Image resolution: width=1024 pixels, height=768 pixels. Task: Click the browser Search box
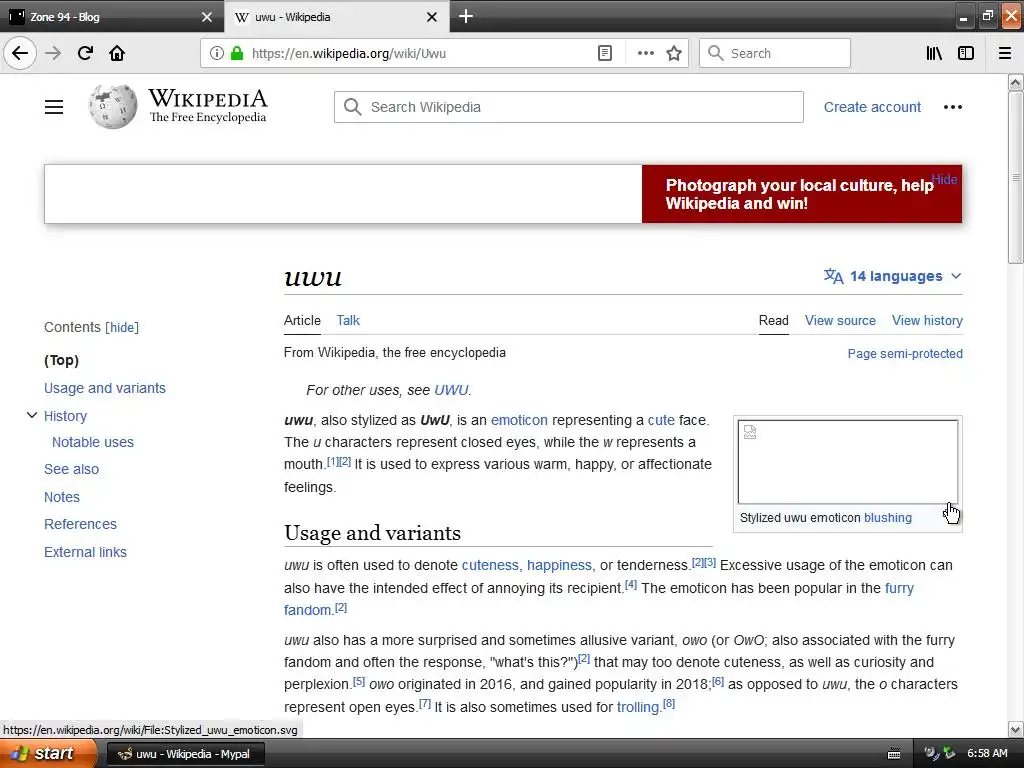click(775, 53)
